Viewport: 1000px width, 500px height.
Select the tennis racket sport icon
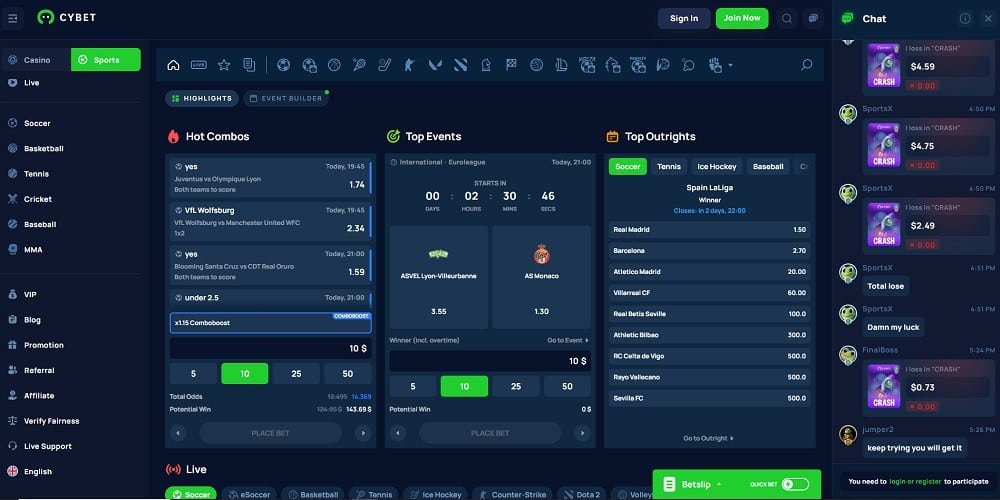tap(359, 65)
